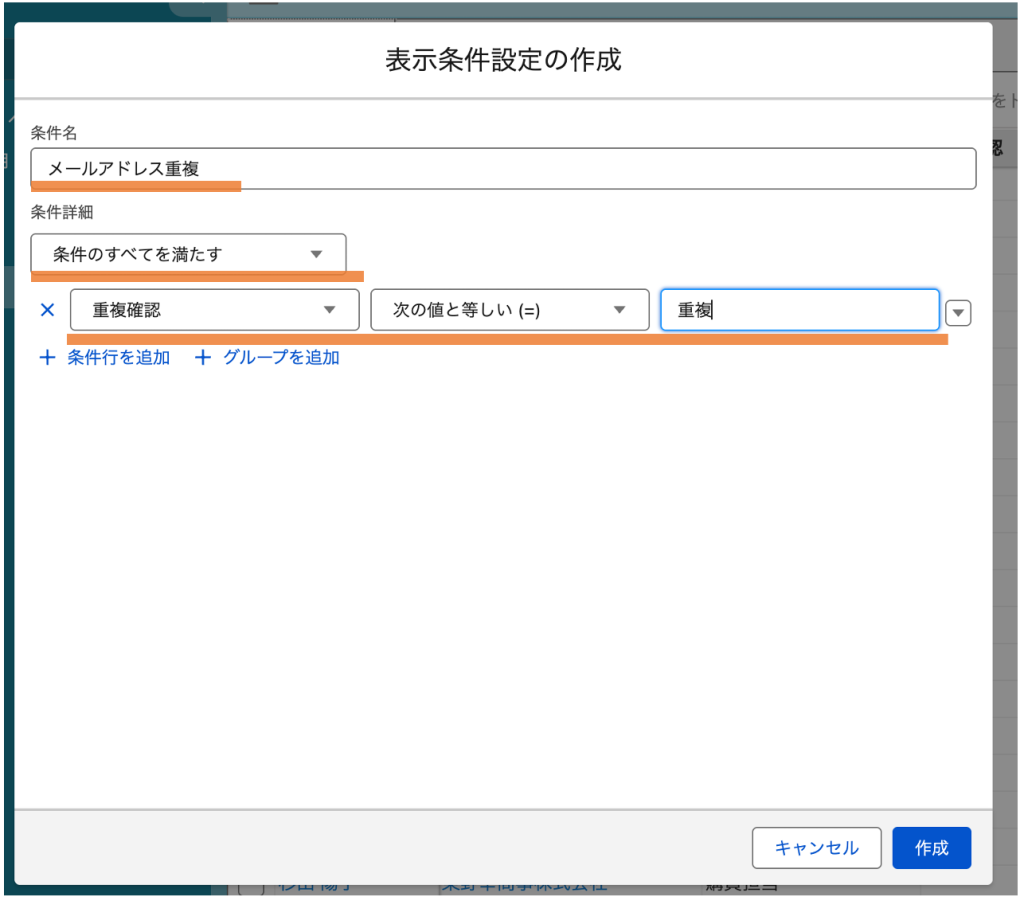Click the arrow on 次の値と等しい operator selector
Screen dimensions: 1024x897
click(620, 310)
